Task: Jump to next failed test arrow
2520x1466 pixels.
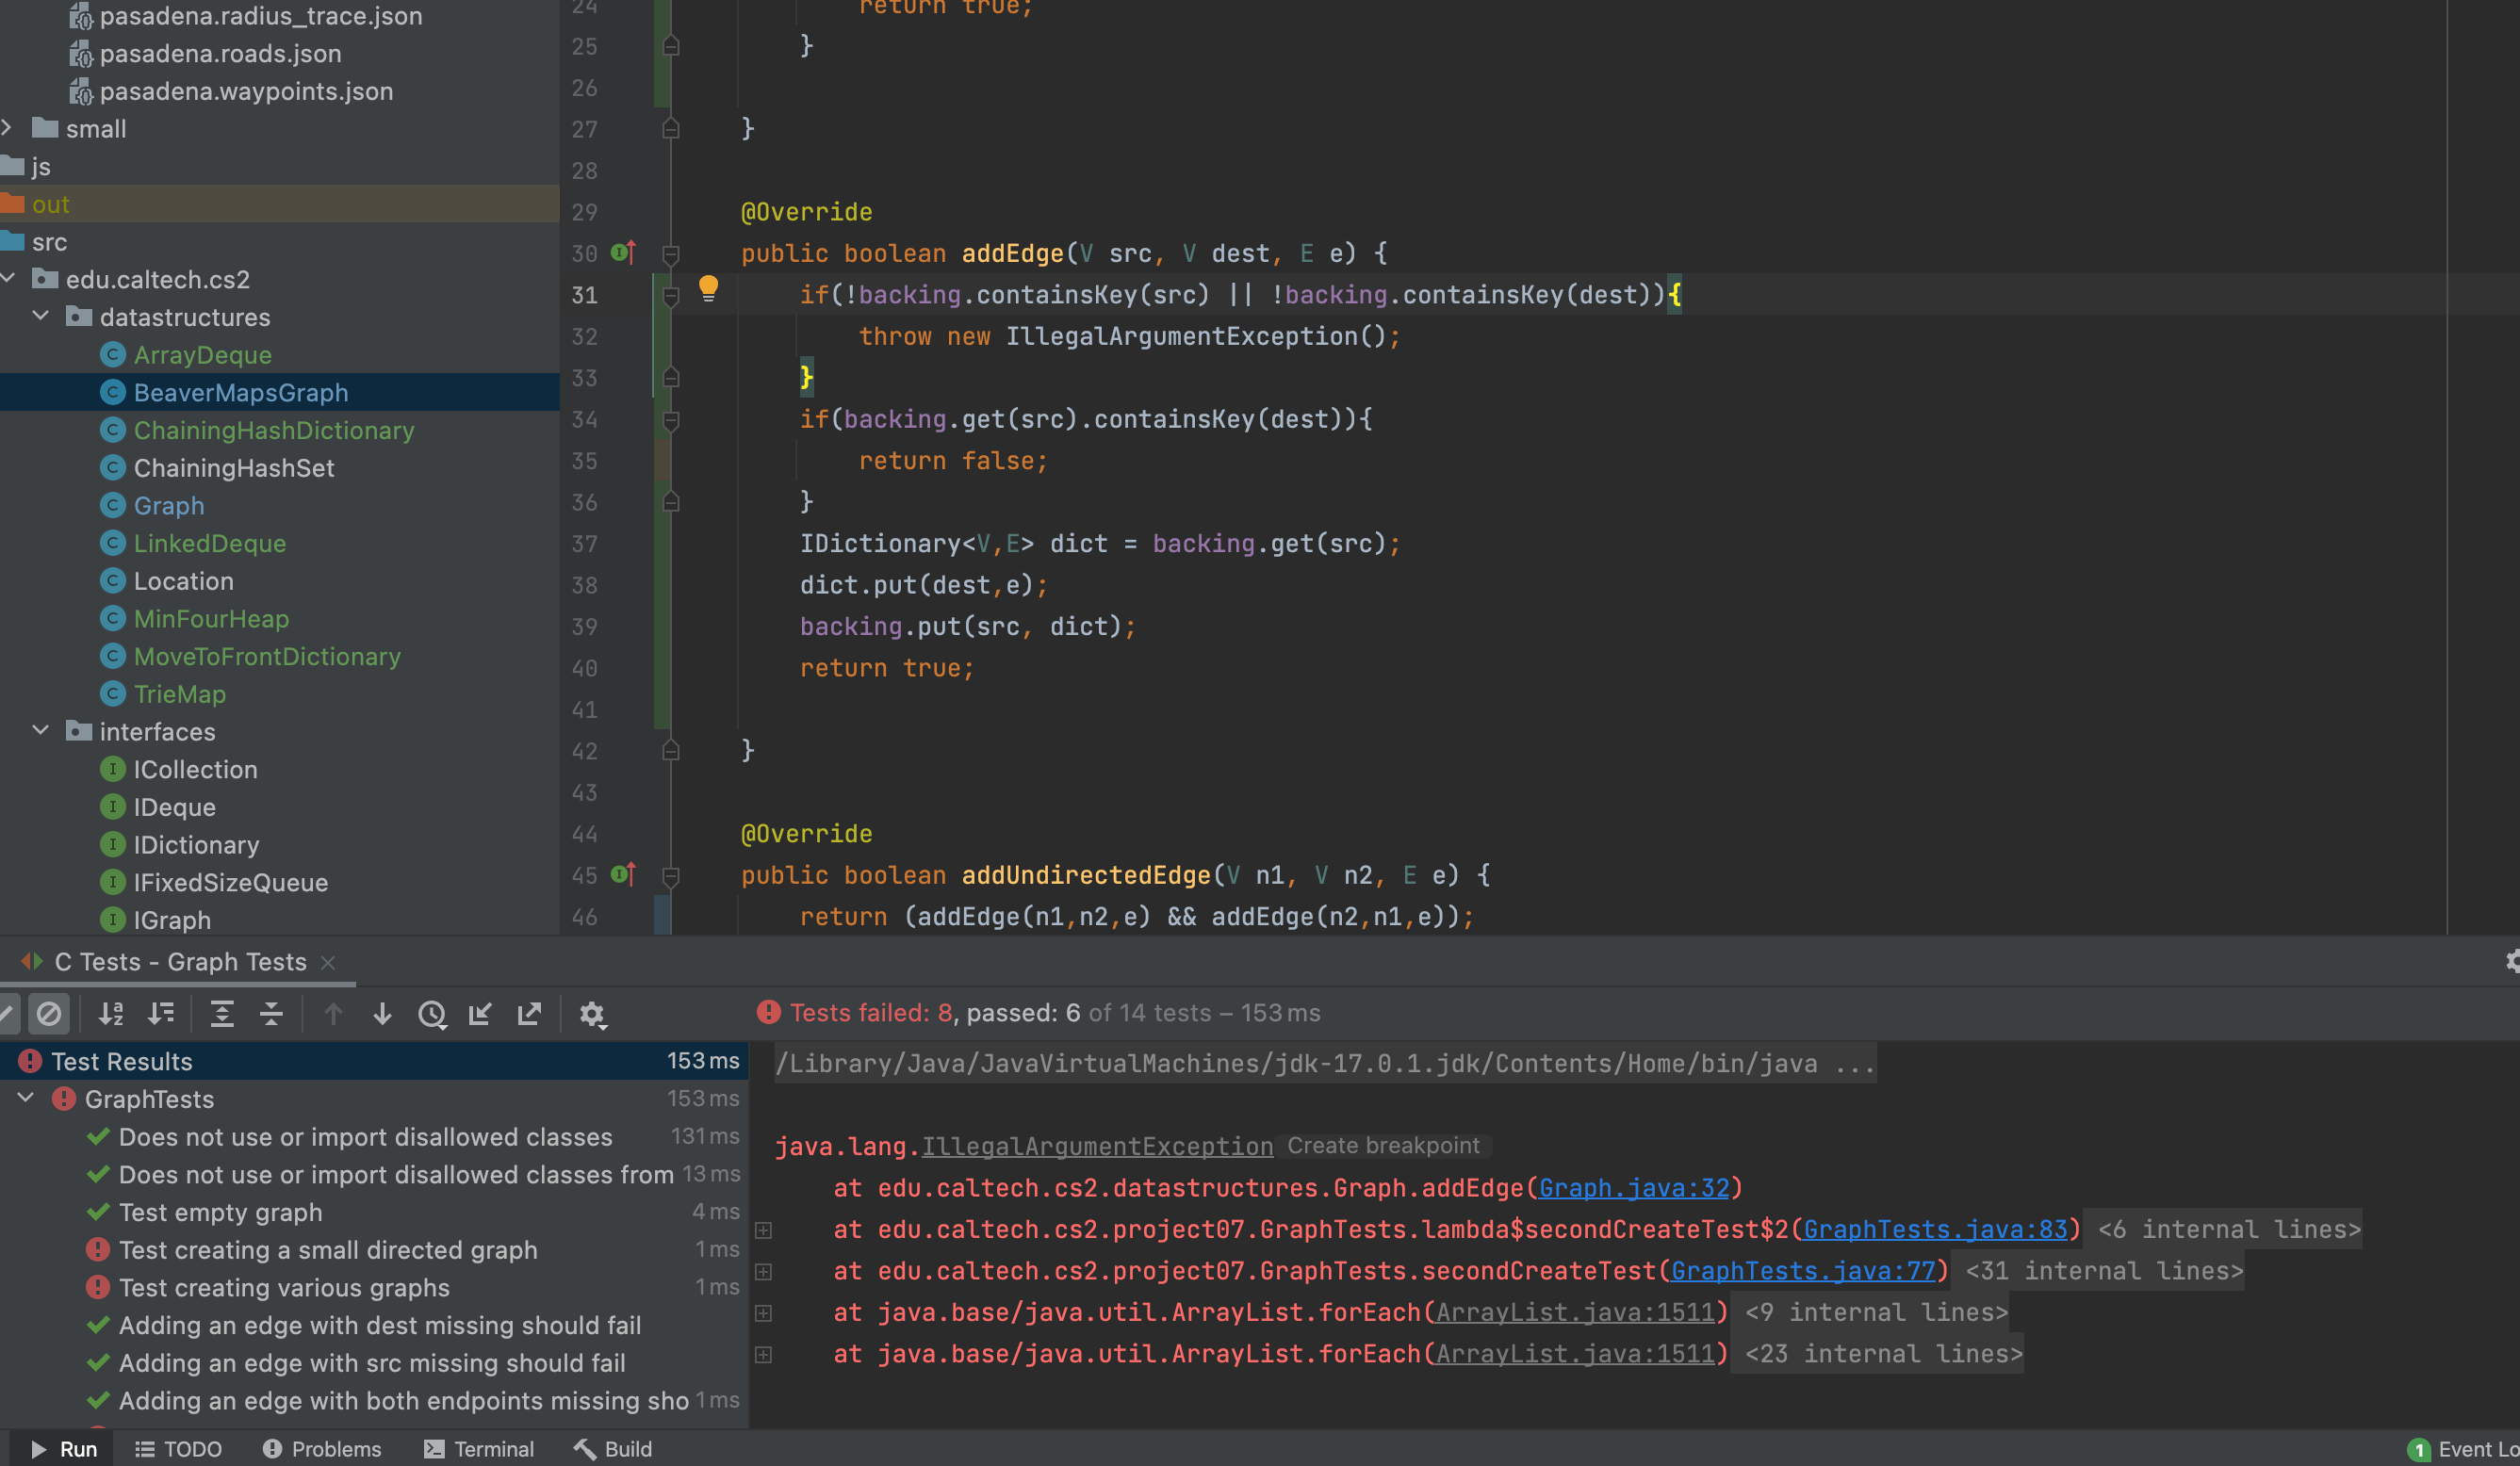Action: [382, 1014]
